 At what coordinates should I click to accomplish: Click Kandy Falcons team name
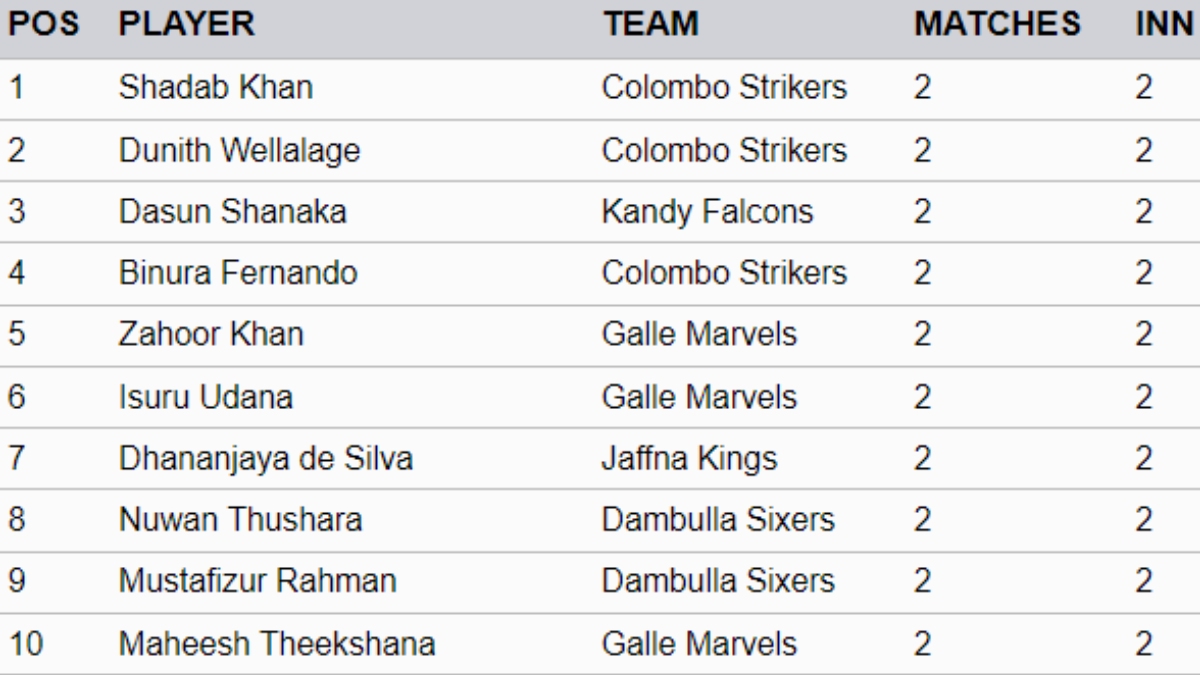(707, 212)
